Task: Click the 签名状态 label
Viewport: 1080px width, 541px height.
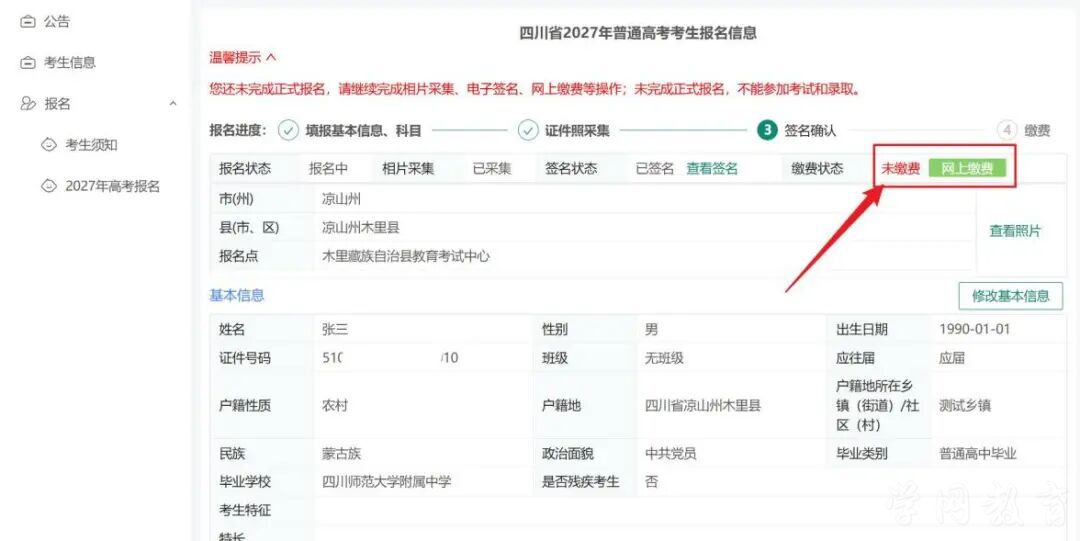Action: click(571, 169)
